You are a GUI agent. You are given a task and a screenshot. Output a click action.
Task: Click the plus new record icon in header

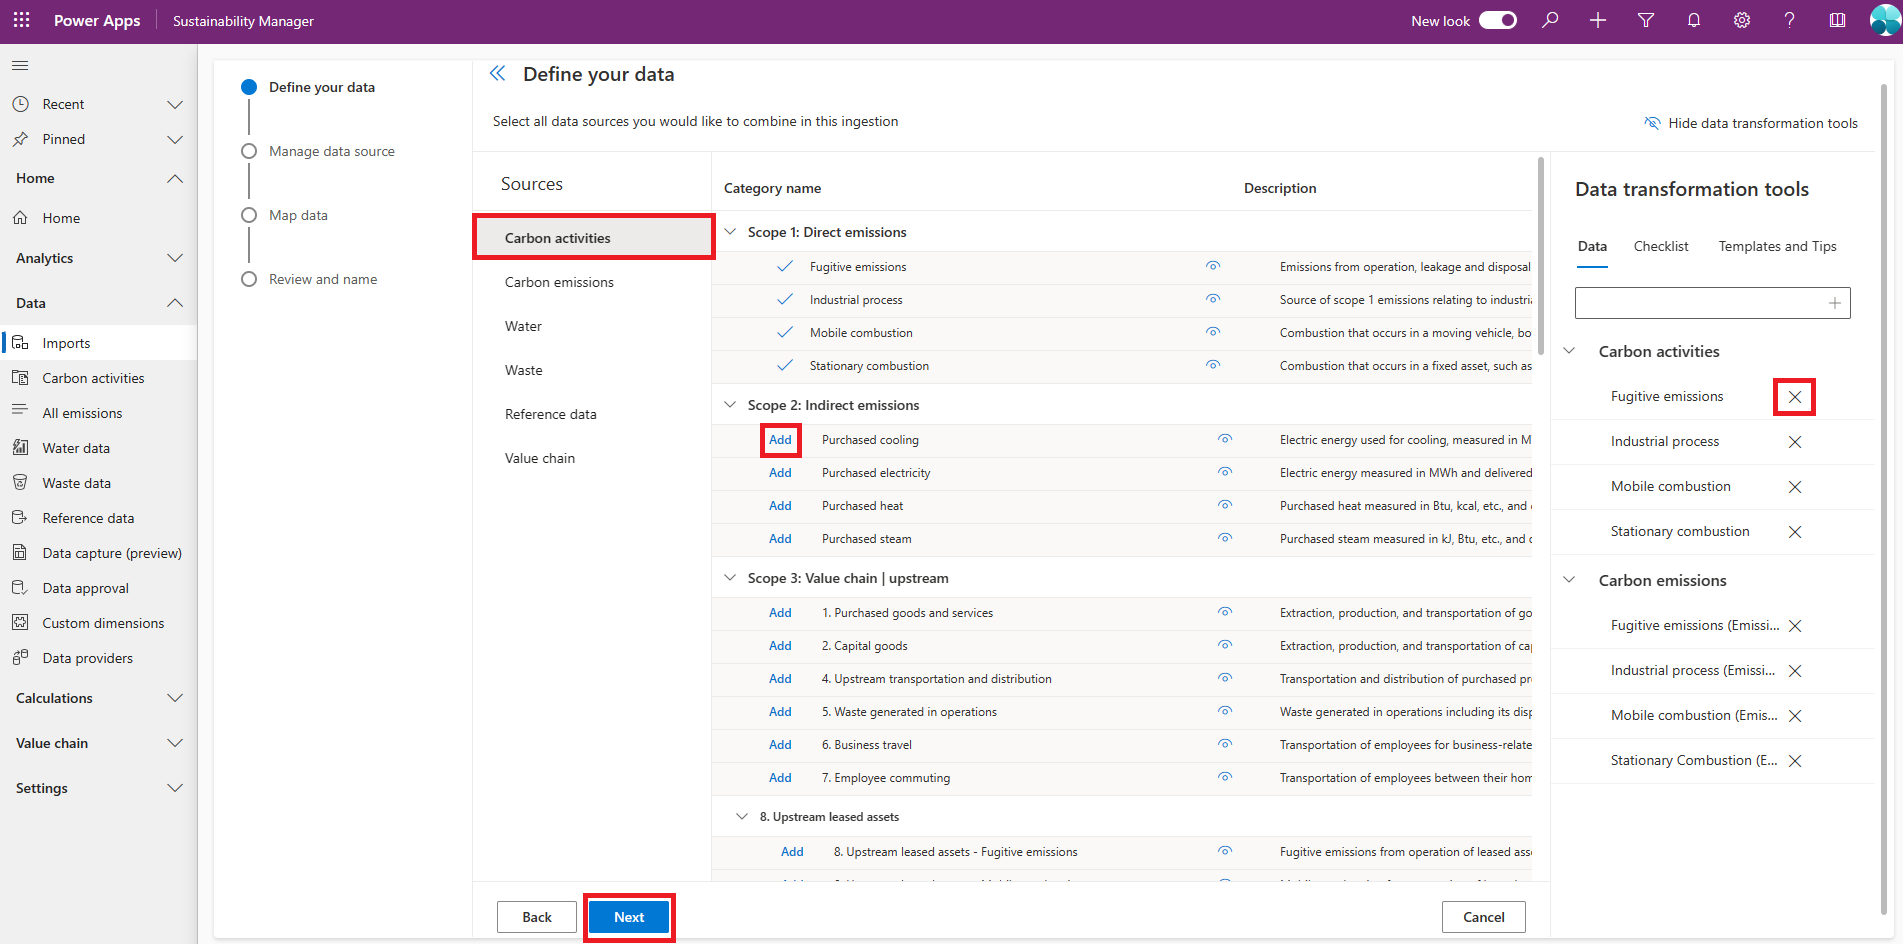coord(1598,20)
